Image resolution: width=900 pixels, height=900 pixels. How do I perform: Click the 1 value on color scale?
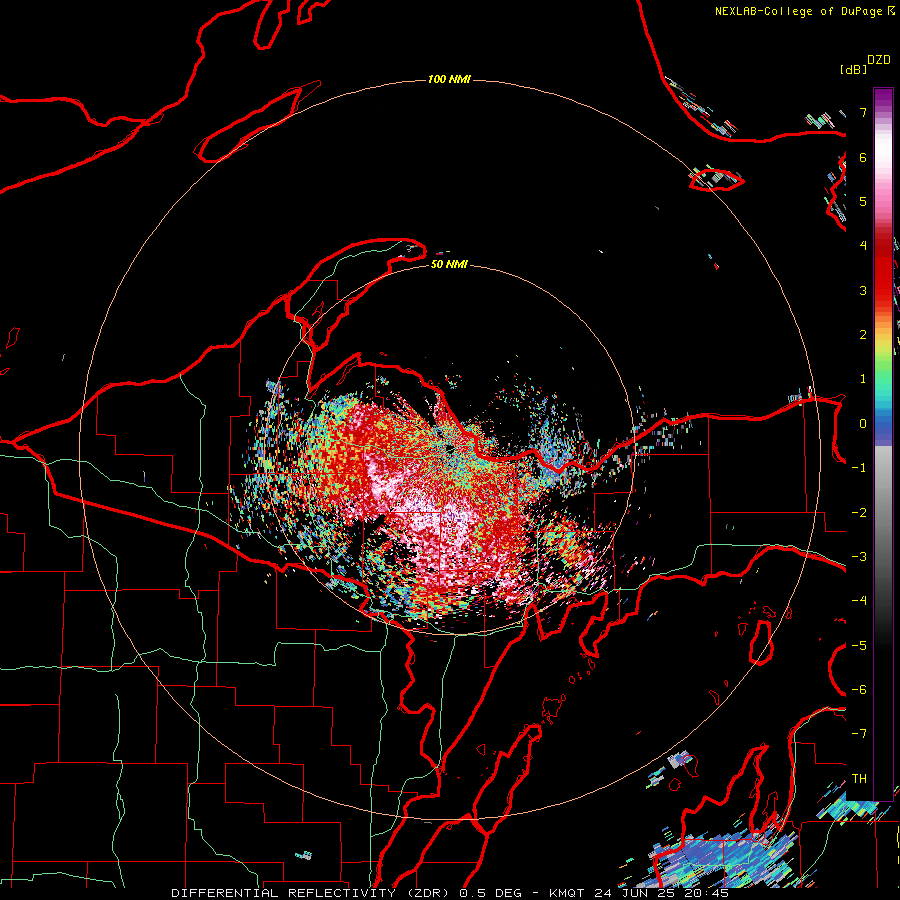[x=863, y=379]
